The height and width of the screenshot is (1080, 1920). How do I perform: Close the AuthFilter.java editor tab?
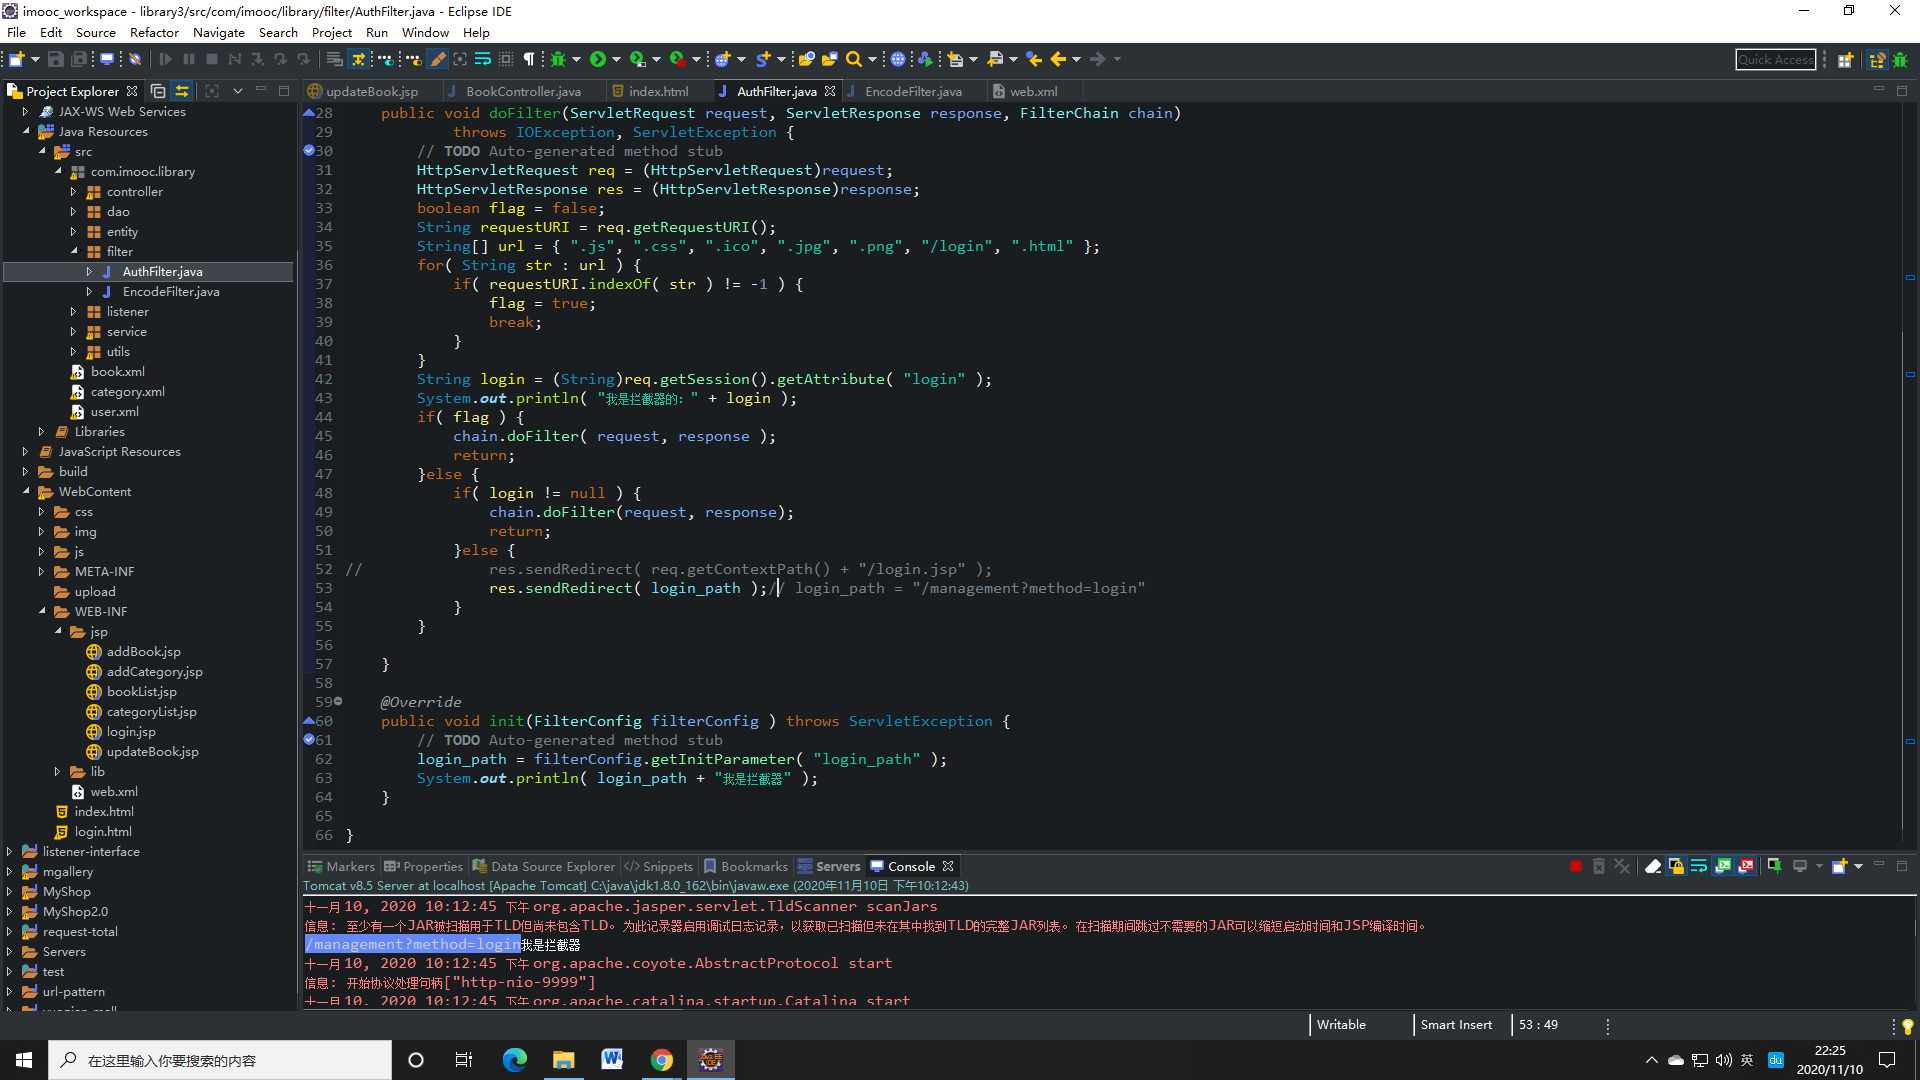[830, 91]
